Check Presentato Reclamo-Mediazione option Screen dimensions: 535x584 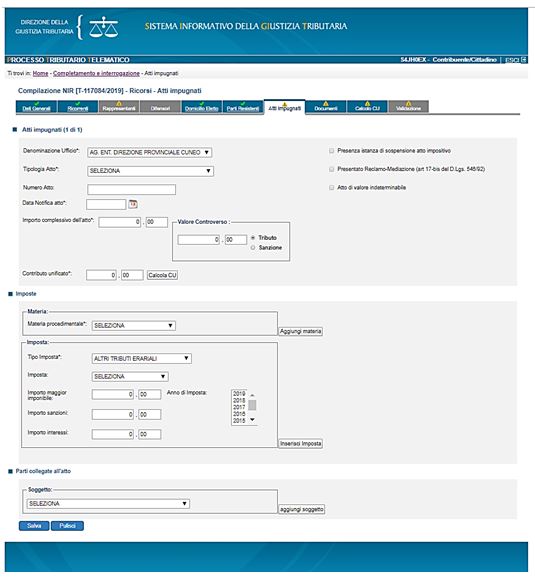pos(331,169)
